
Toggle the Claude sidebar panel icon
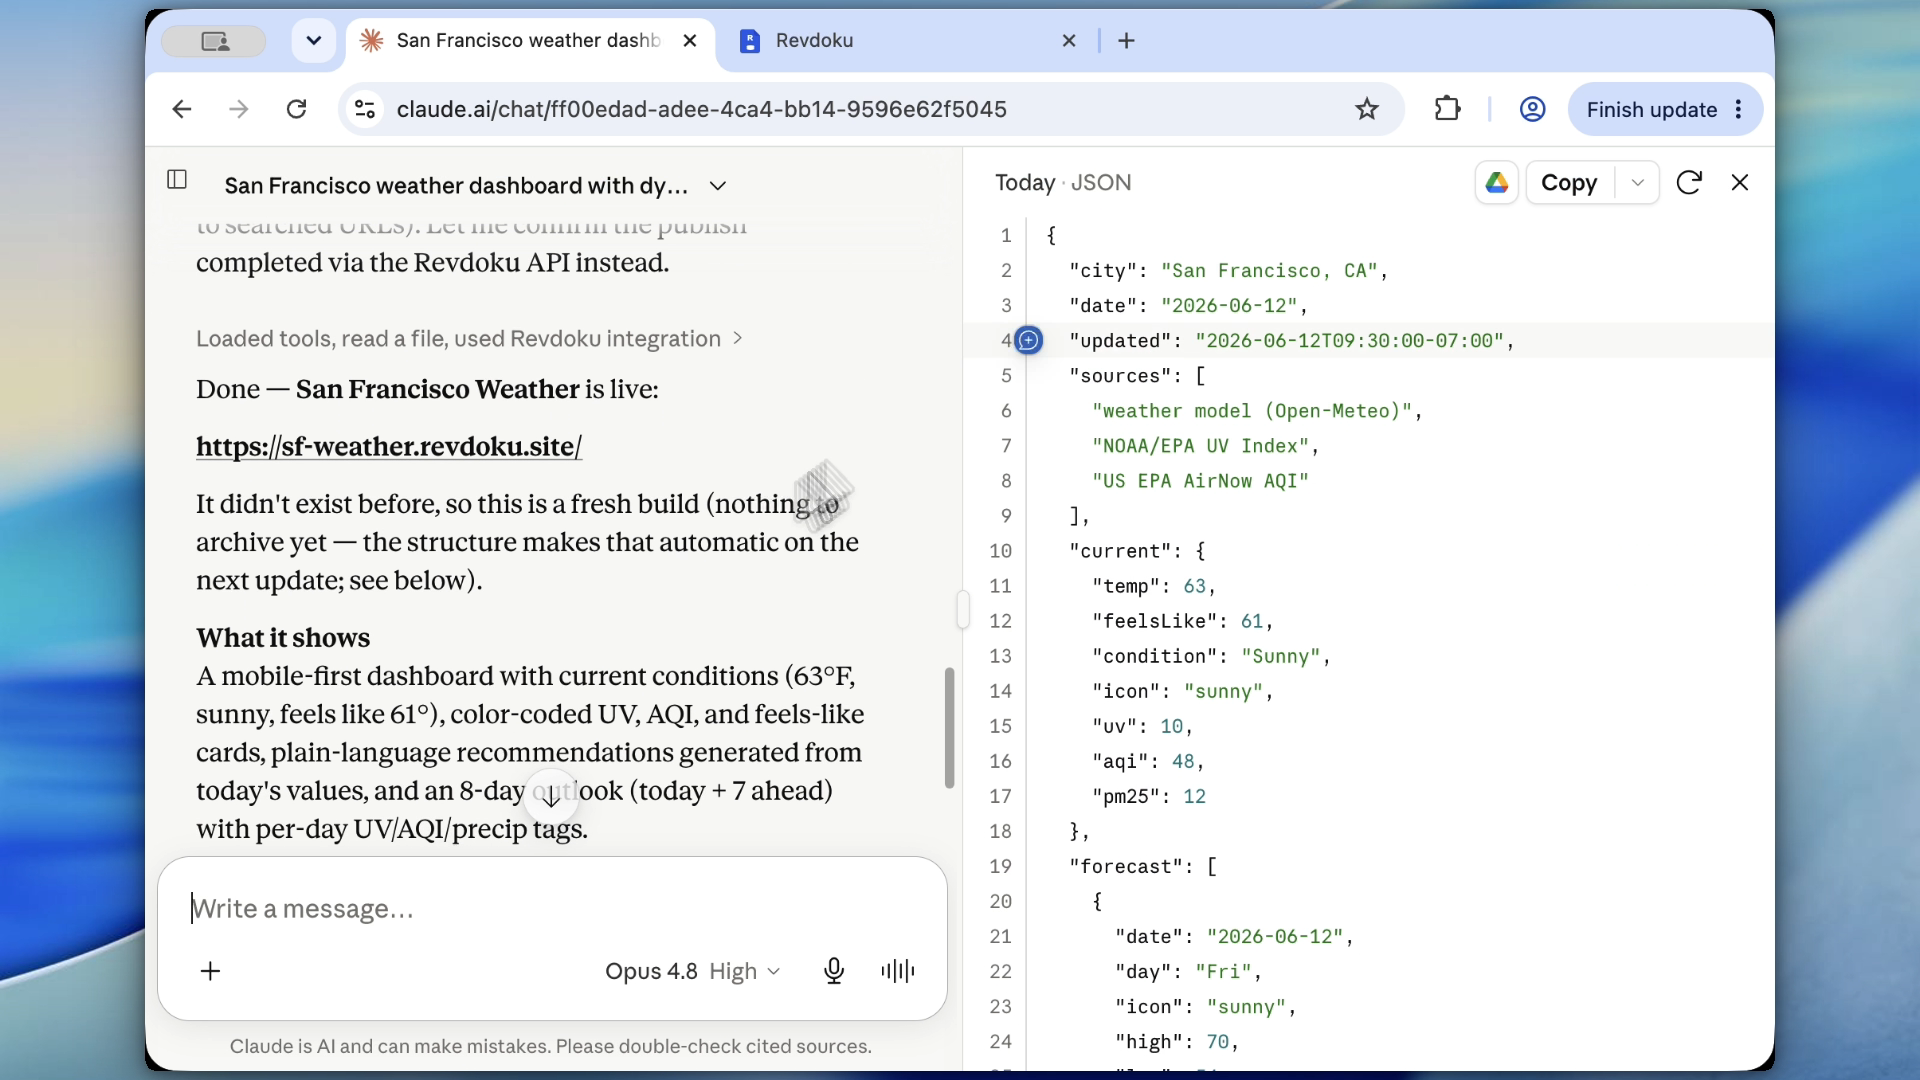(177, 179)
